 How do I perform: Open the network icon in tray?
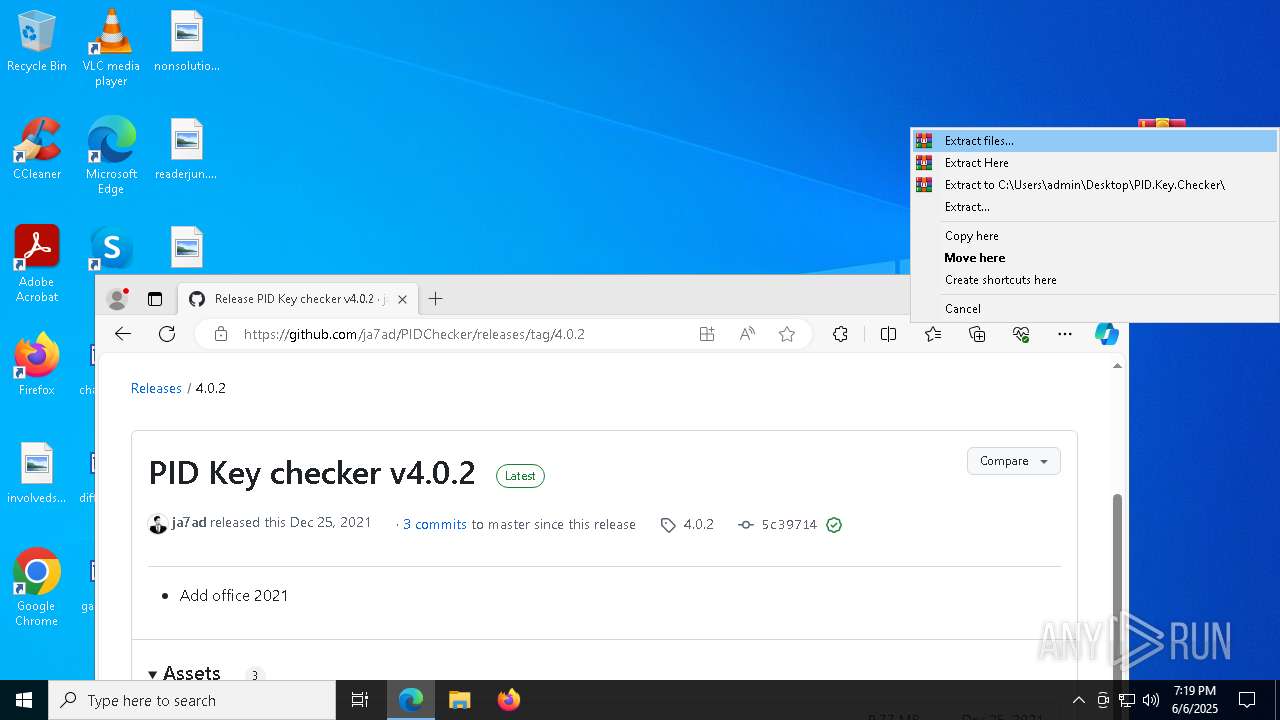pyautogui.click(x=1127, y=700)
